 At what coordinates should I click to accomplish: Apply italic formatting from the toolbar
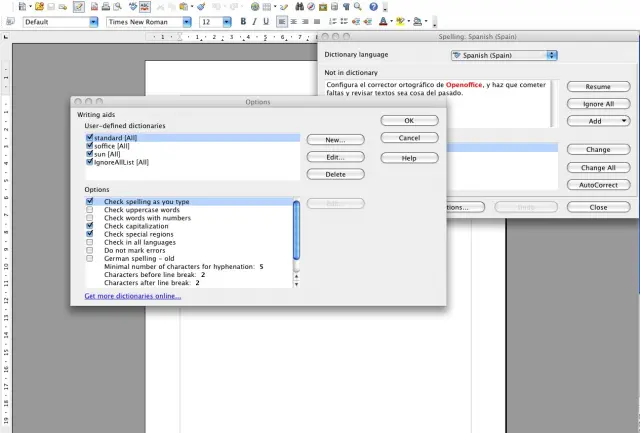tap(254, 21)
